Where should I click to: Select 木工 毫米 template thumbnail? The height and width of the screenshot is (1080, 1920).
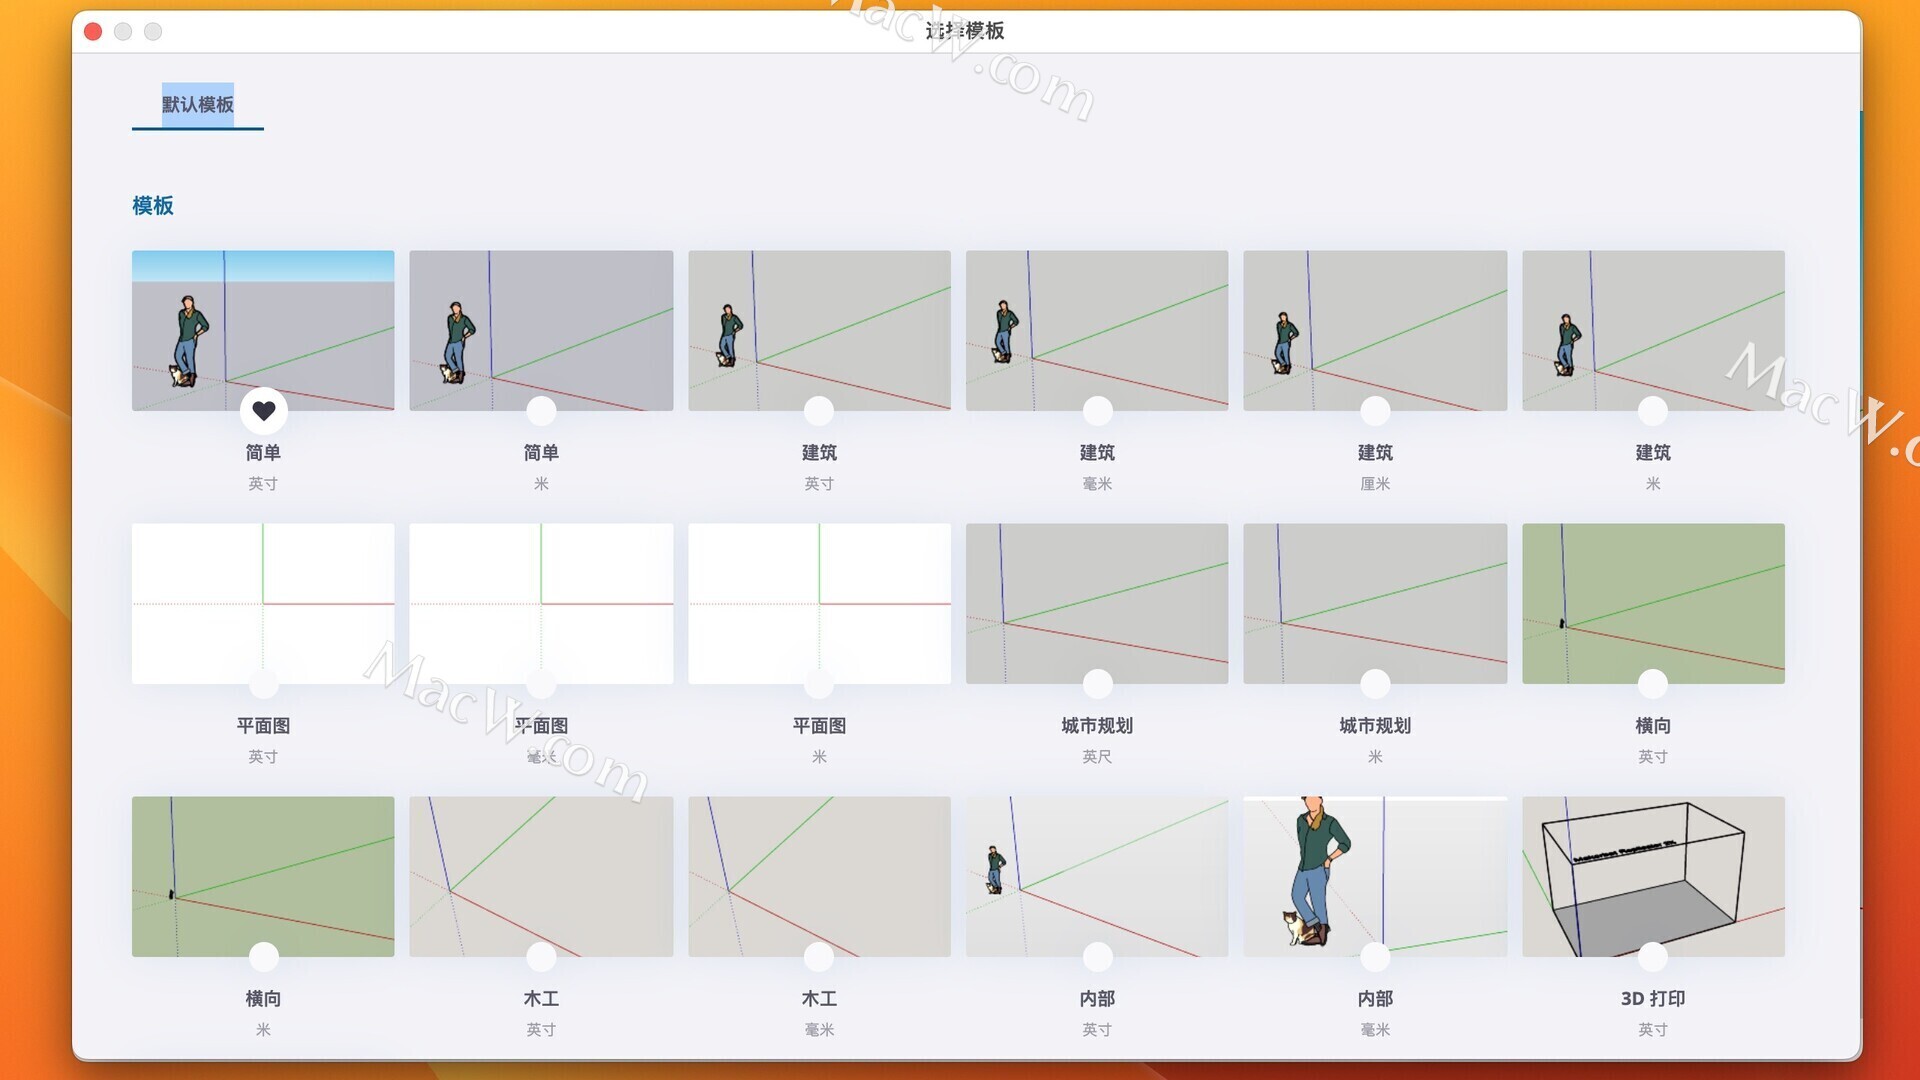pyautogui.click(x=819, y=876)
